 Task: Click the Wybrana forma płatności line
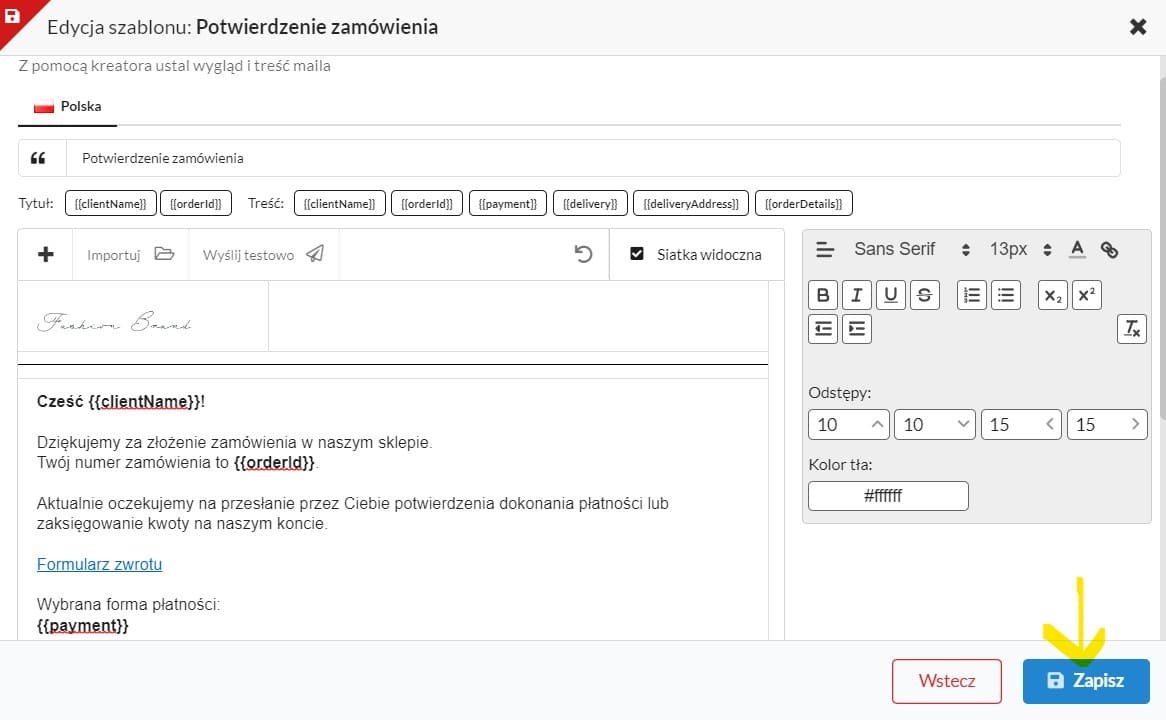coord(128,605)
